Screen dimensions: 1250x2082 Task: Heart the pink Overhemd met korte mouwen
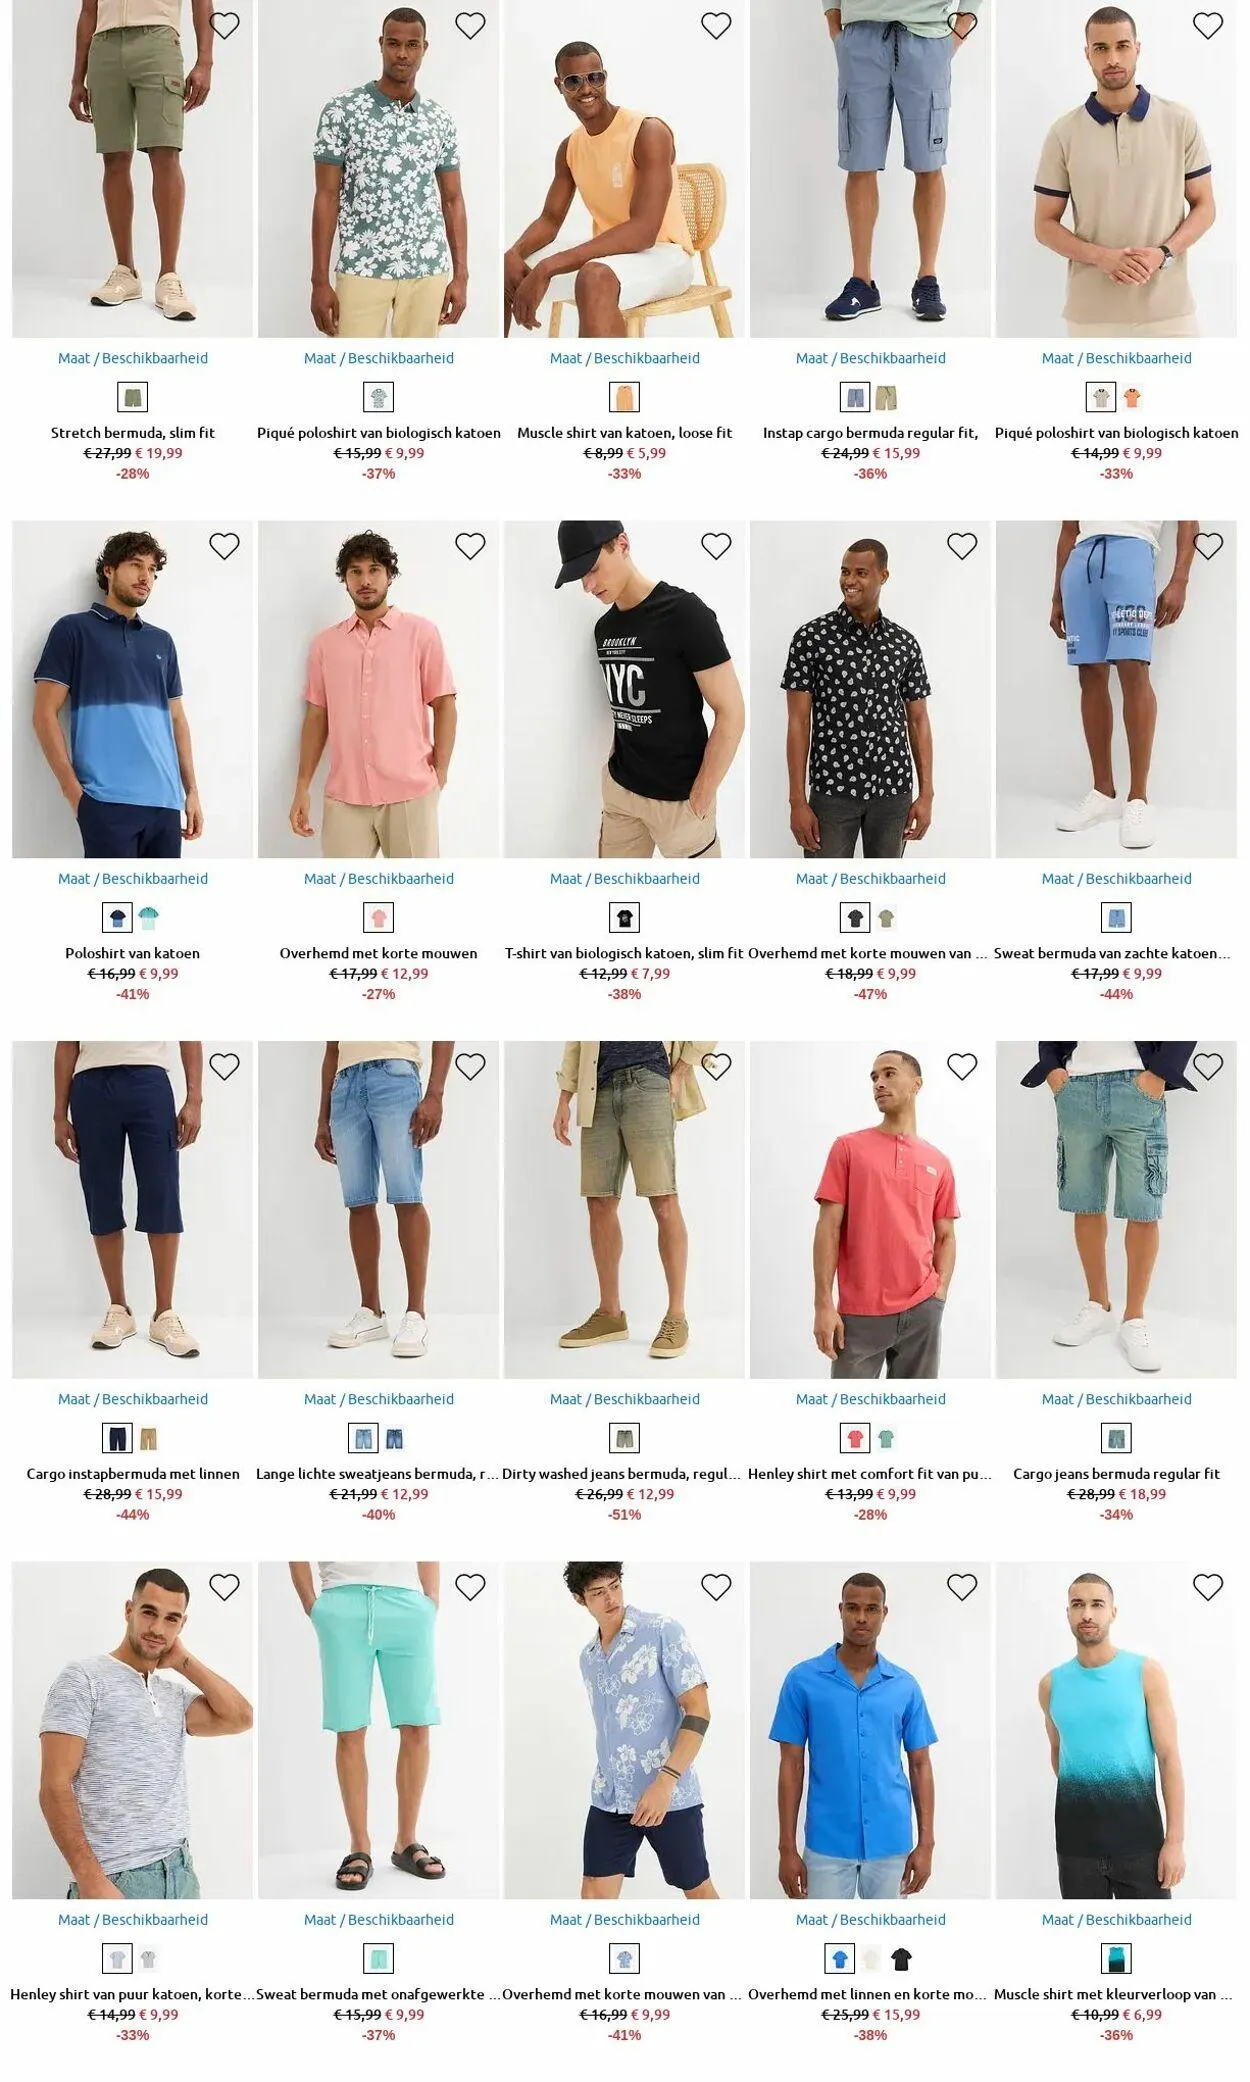pyautogui.click(x=470, y=546)
